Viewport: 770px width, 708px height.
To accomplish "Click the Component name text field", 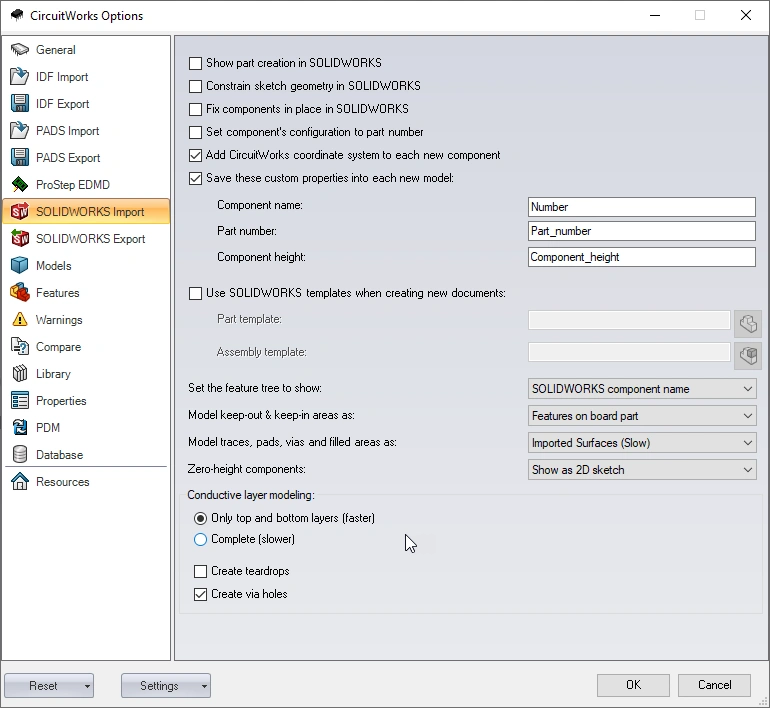I will tap(641, 207).
